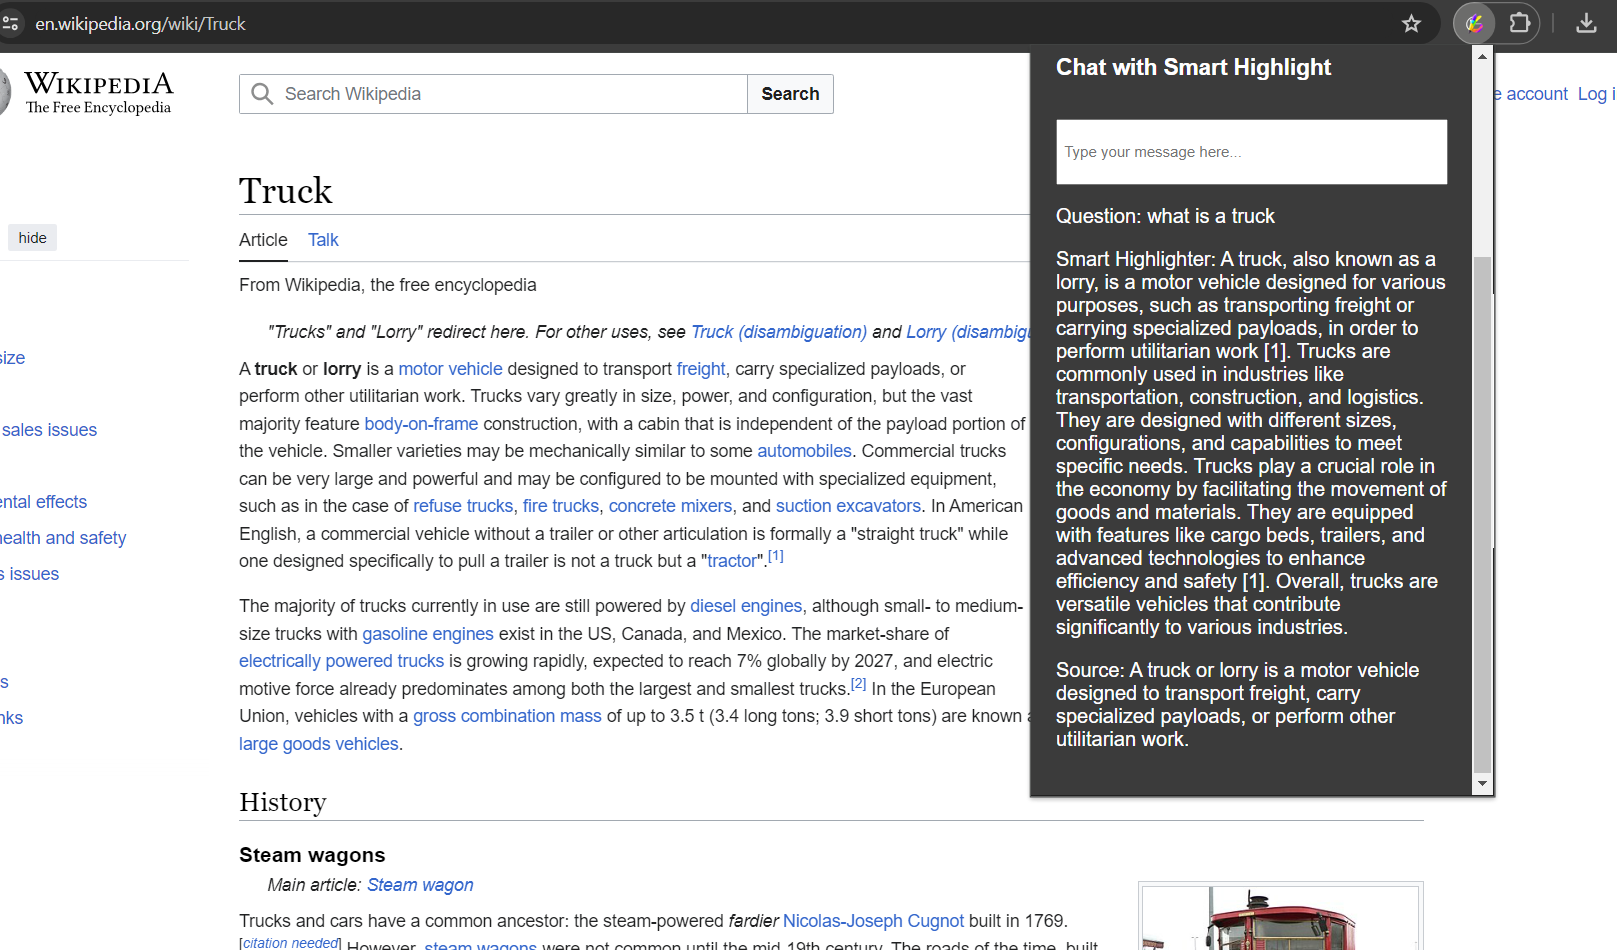The width and height of the screenshot is (1617, 950).
Task: Click the 'Chat with Smart Highlight' heading
Action: [x=1193, y=67]
